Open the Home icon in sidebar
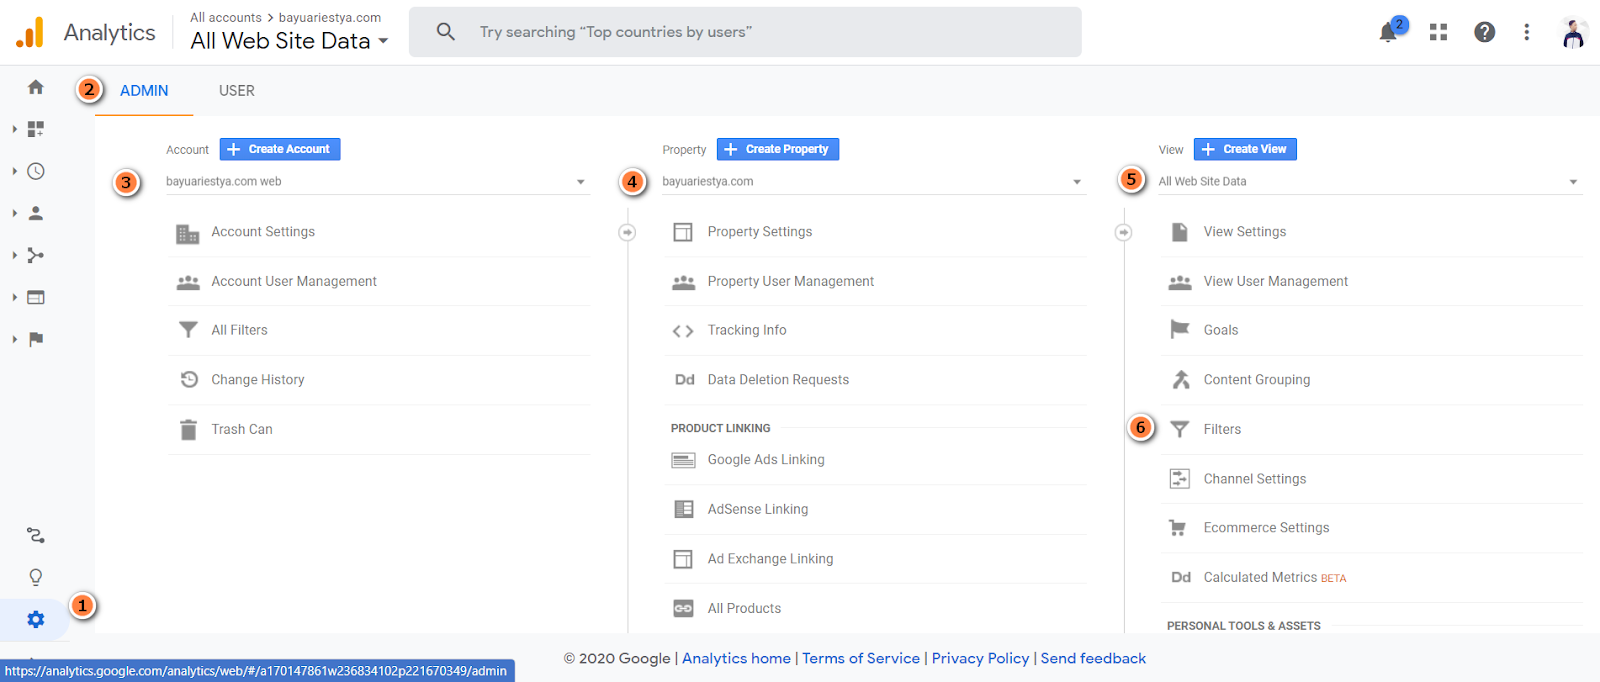The height and width of the screenshot is (682, 1600). tap(36, 88)
